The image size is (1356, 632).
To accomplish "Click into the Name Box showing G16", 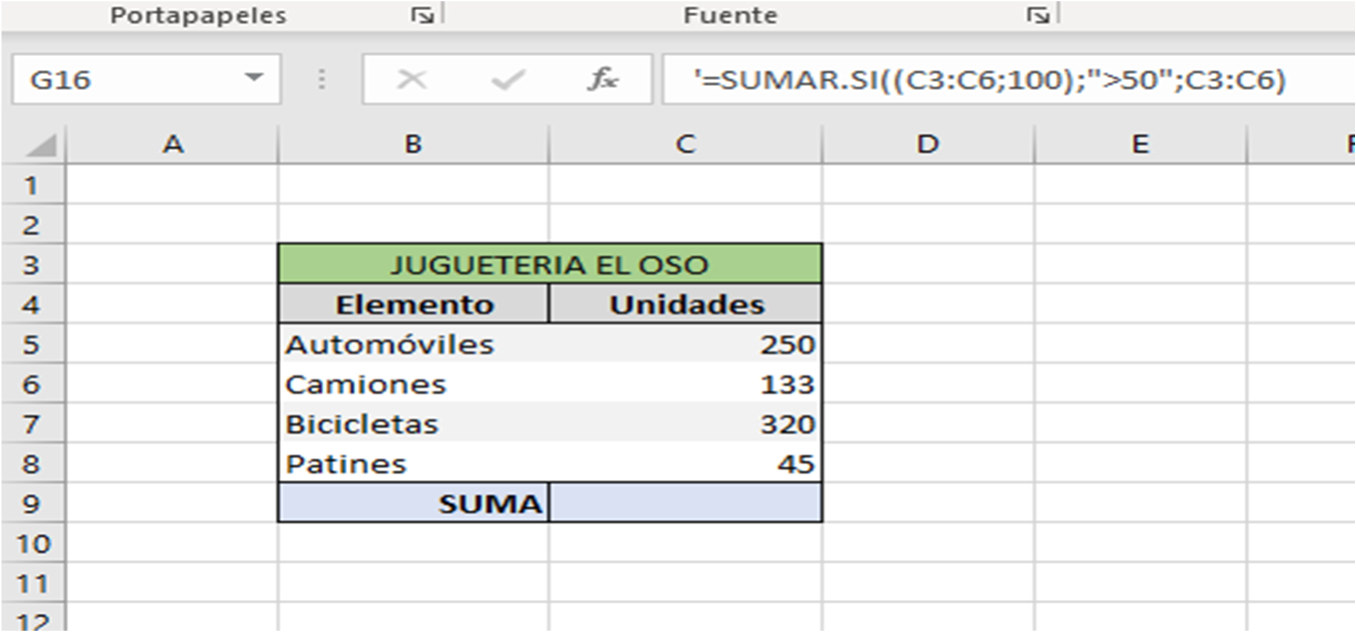I will pos(120,80).
